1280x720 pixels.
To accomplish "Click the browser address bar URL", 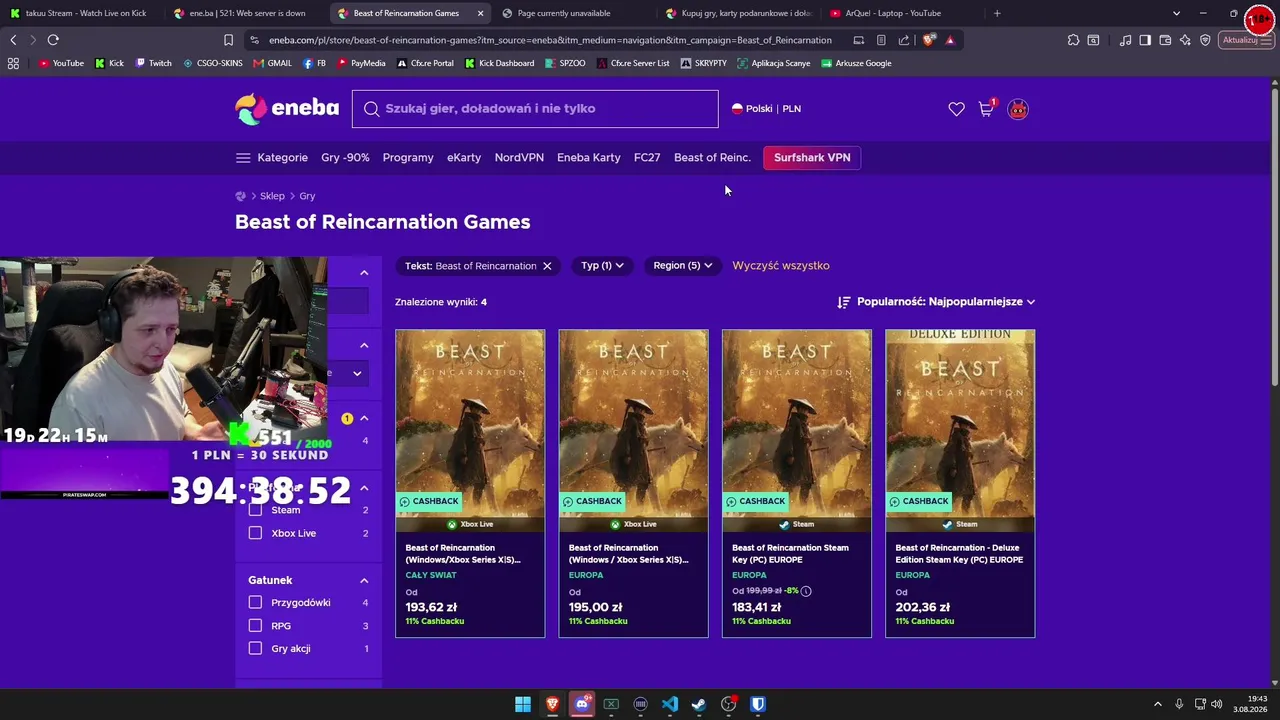I will [x=550, y=40].
